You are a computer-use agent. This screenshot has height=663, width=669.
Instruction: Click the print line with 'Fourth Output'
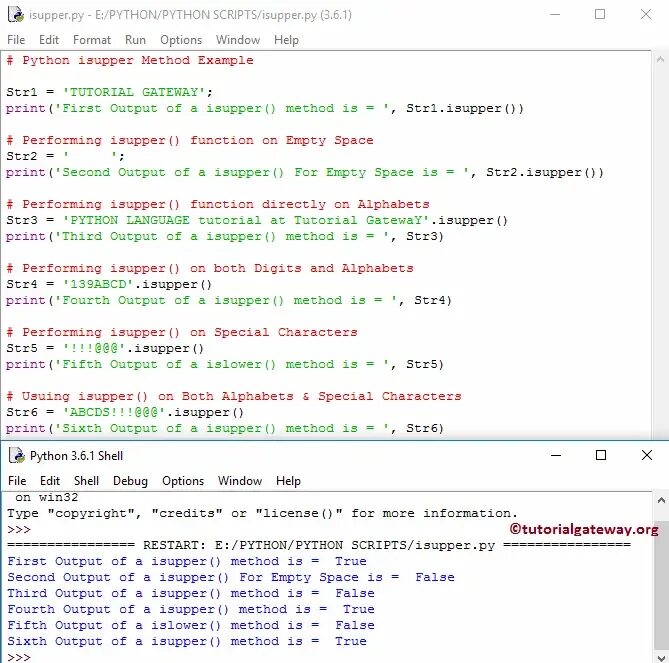point(229,300)
